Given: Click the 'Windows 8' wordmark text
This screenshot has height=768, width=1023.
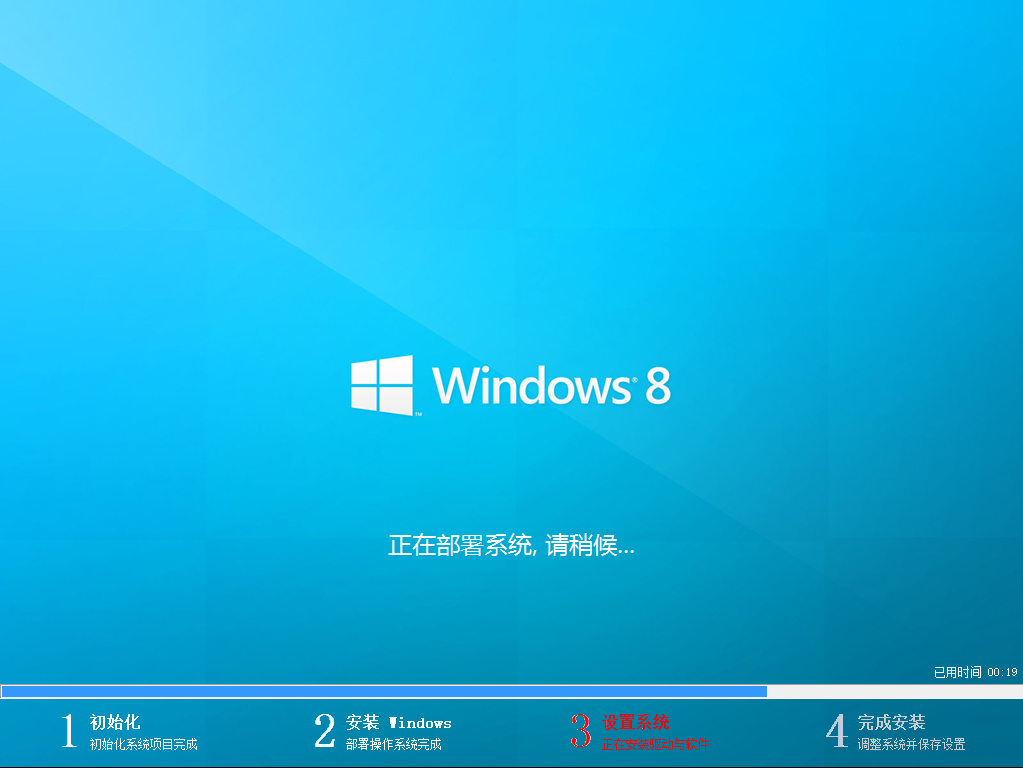Looking at the screenshot, I should click(x=551, y=386).
